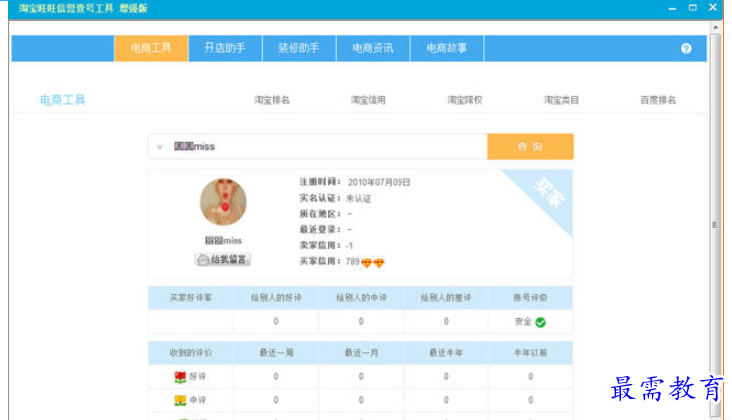Click the 半年以前 column header
The height and width of the screenshot is (420, 732).
[x=530, y=353]
